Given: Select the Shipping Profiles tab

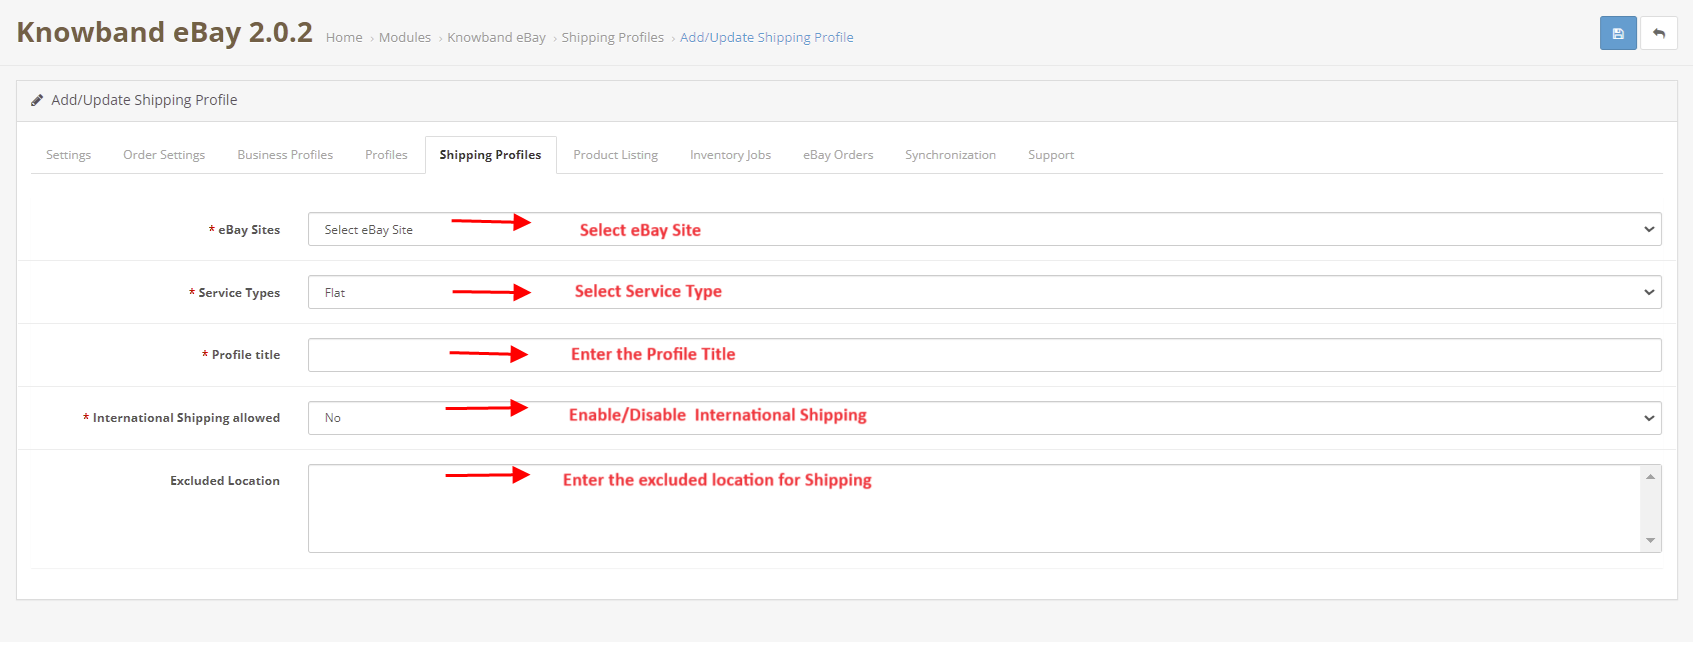Looking at the screenshot, I should pyautogui.click(x=490, y=155).
